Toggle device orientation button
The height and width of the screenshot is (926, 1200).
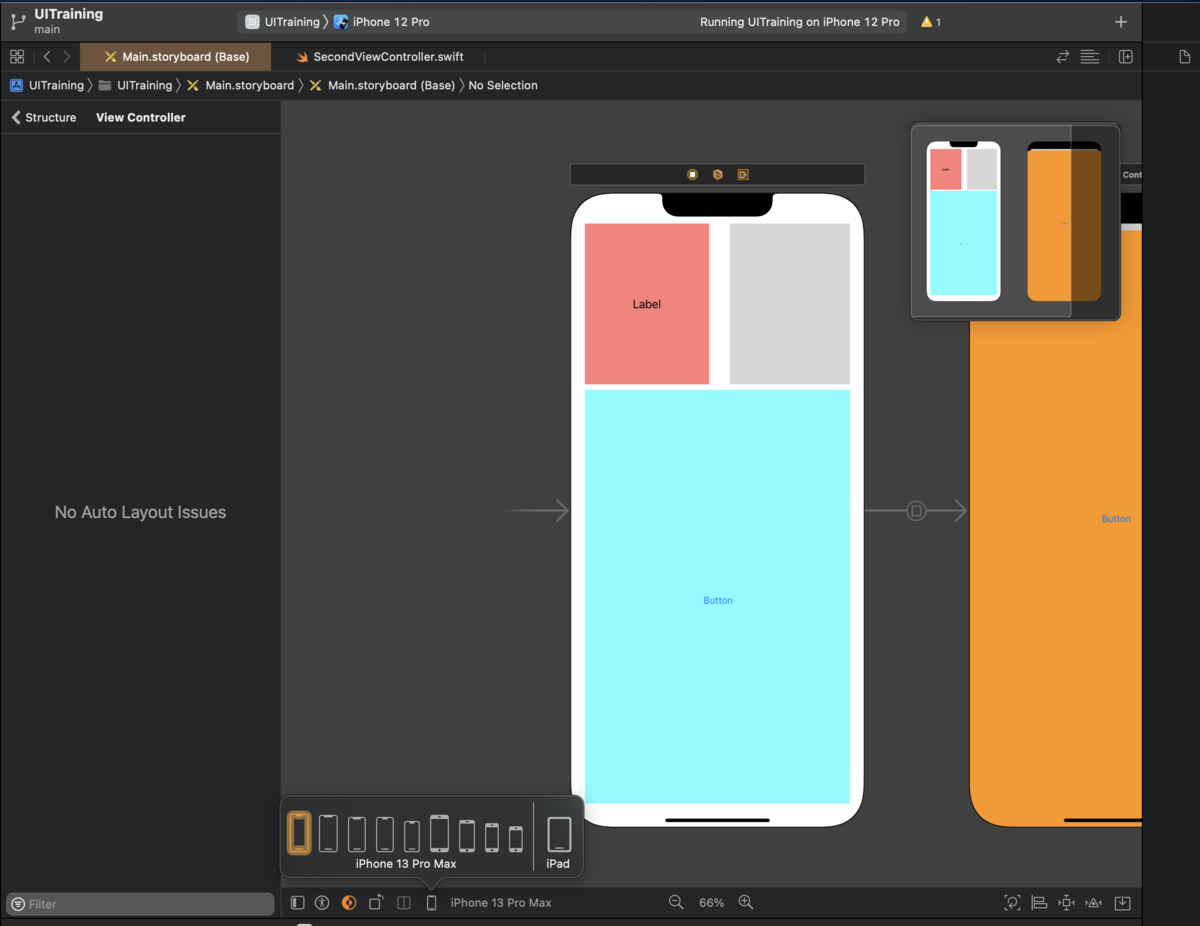coord(376,902)
